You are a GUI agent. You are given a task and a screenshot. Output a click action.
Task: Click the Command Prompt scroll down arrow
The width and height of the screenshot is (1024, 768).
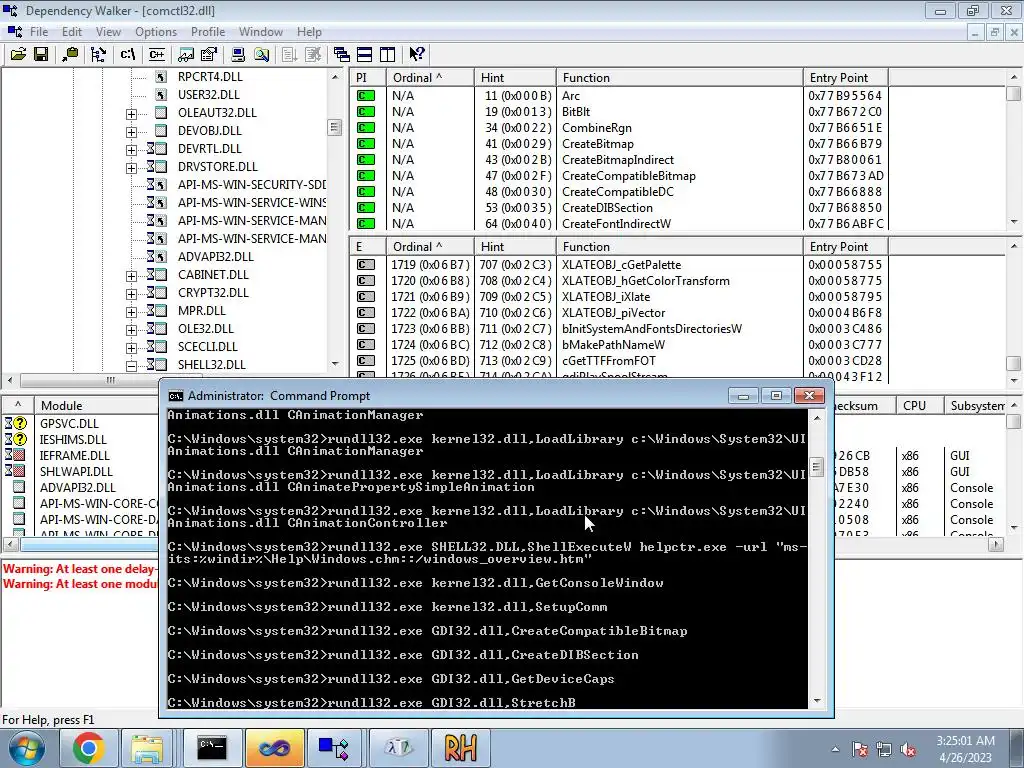click(816, 701)
